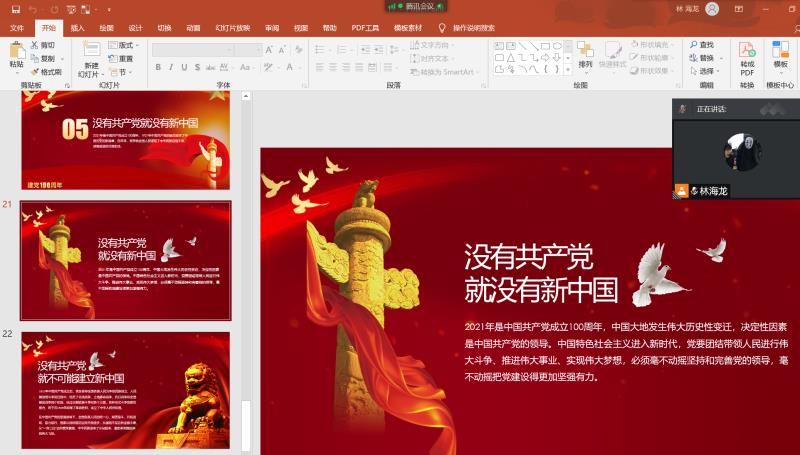Click the Find (查找) icon

pos(701,45)
